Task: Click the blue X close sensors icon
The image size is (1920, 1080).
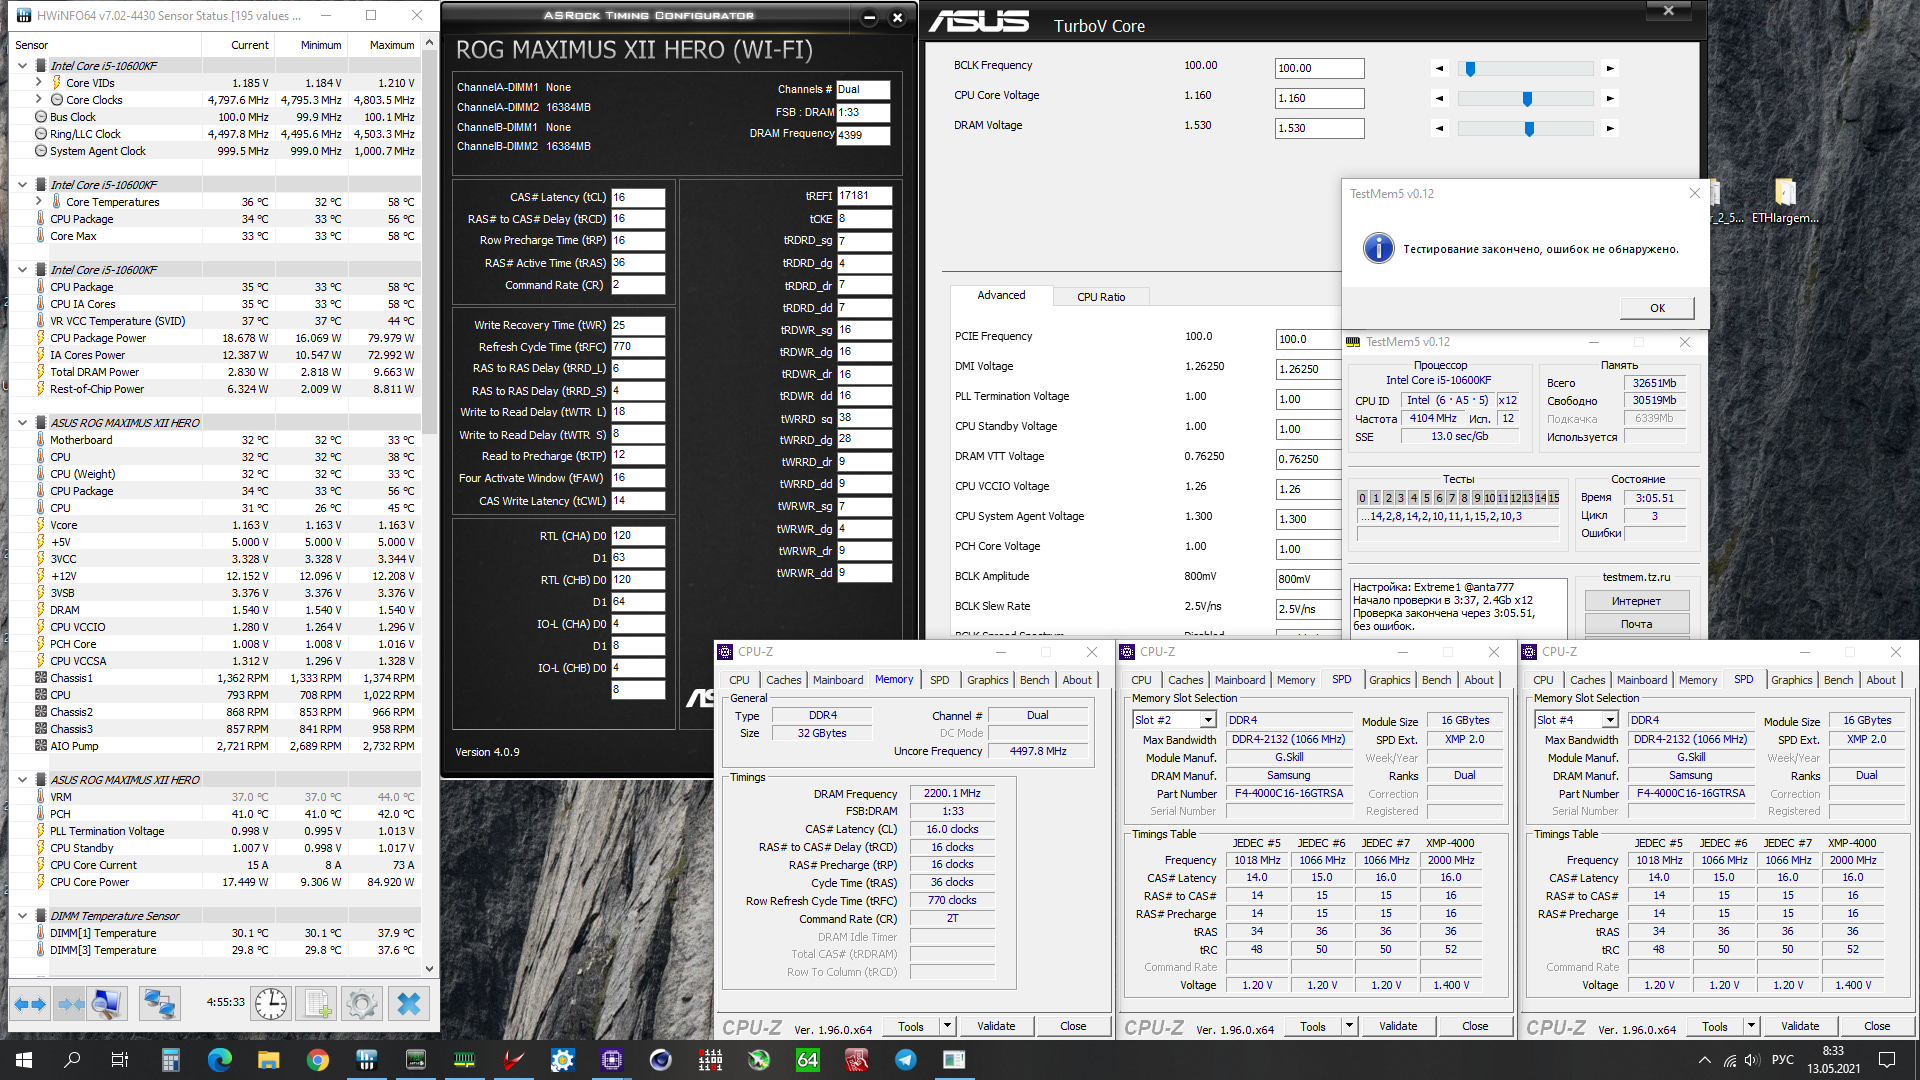Action: pyautogui.click(x=408, y=1003)
